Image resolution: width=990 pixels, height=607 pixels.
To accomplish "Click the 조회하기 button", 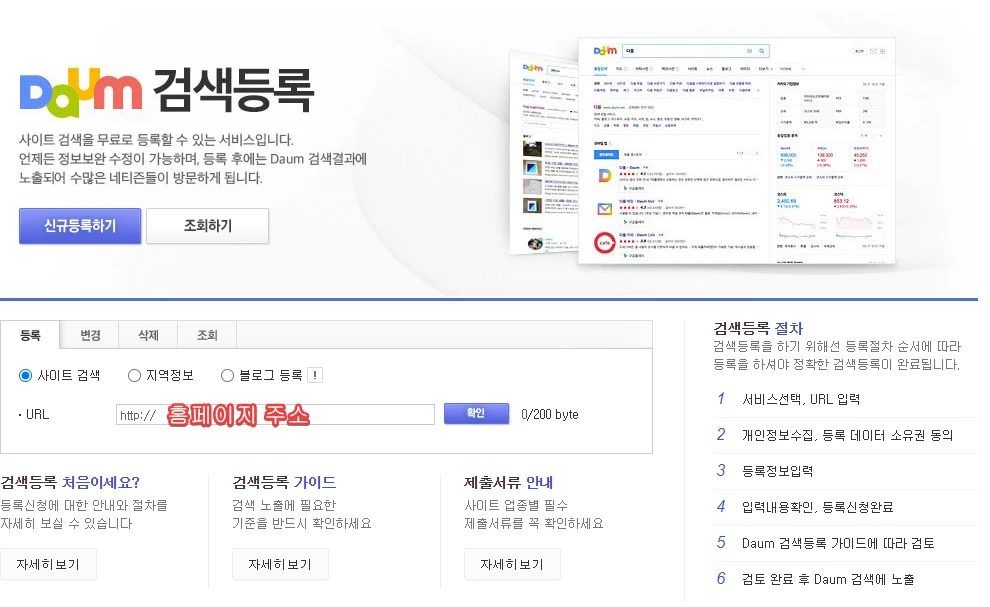I will coord(208,225).
